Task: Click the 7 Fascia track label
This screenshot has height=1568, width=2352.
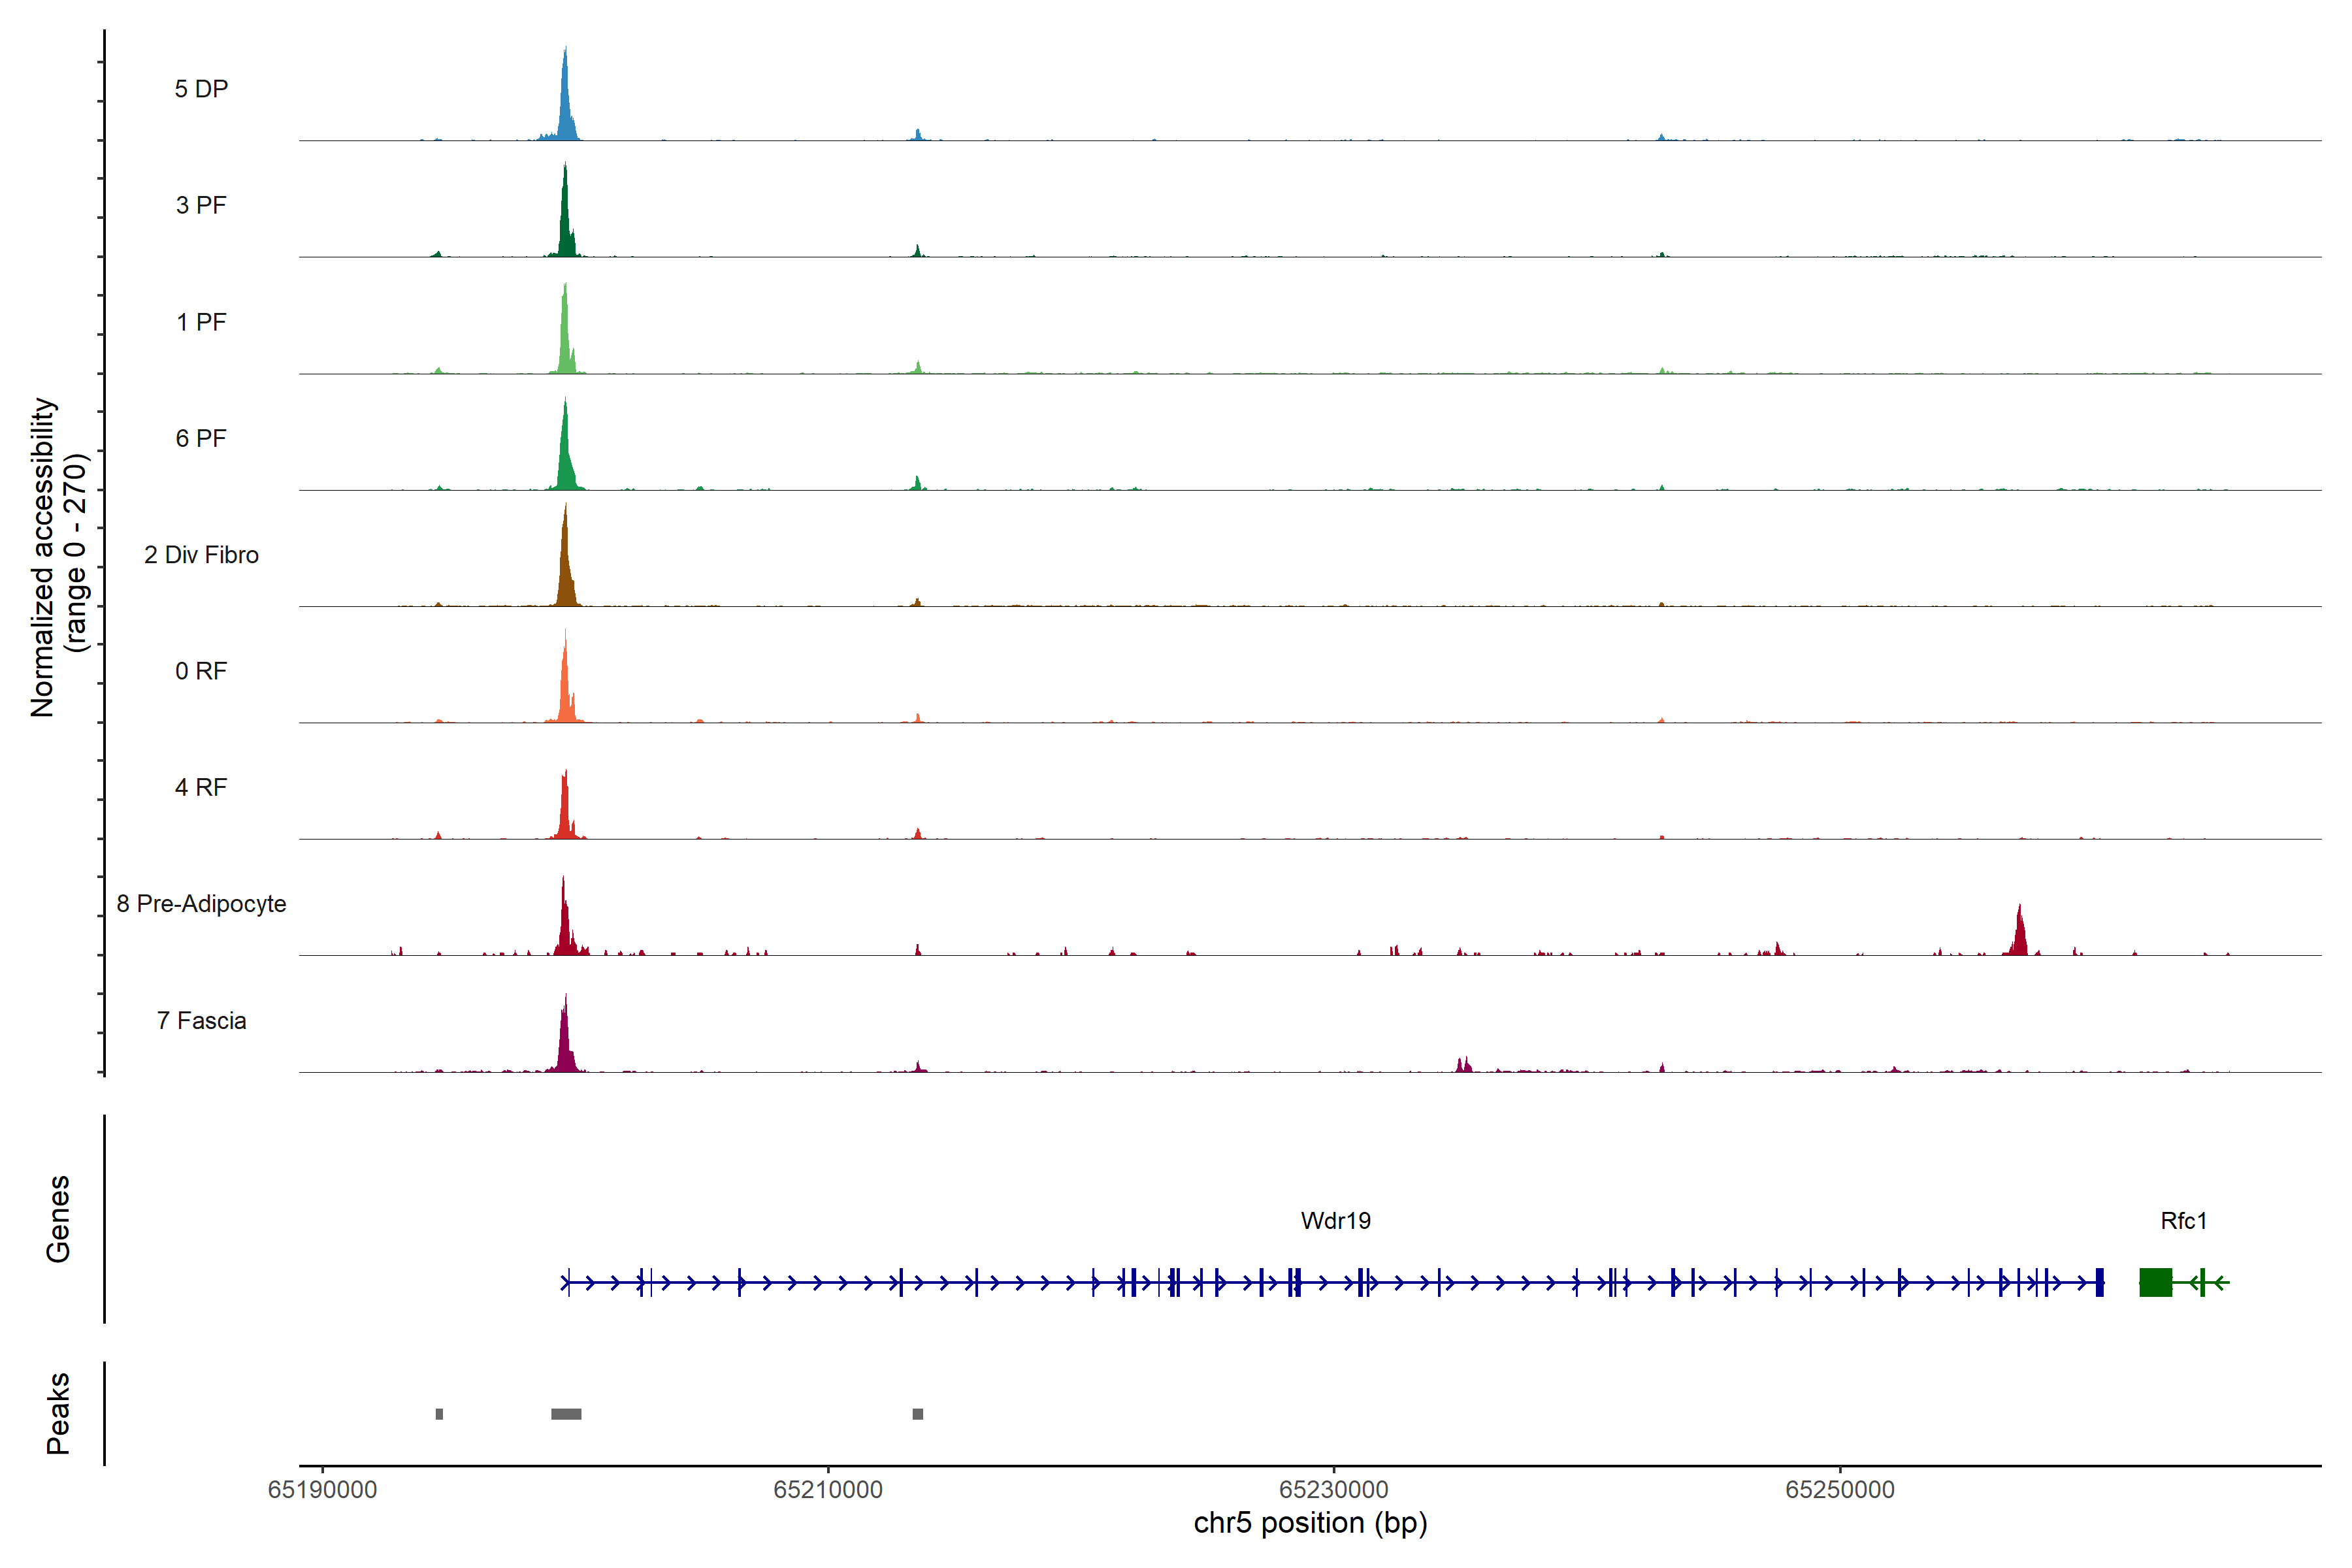Action: coord(201,1021)
